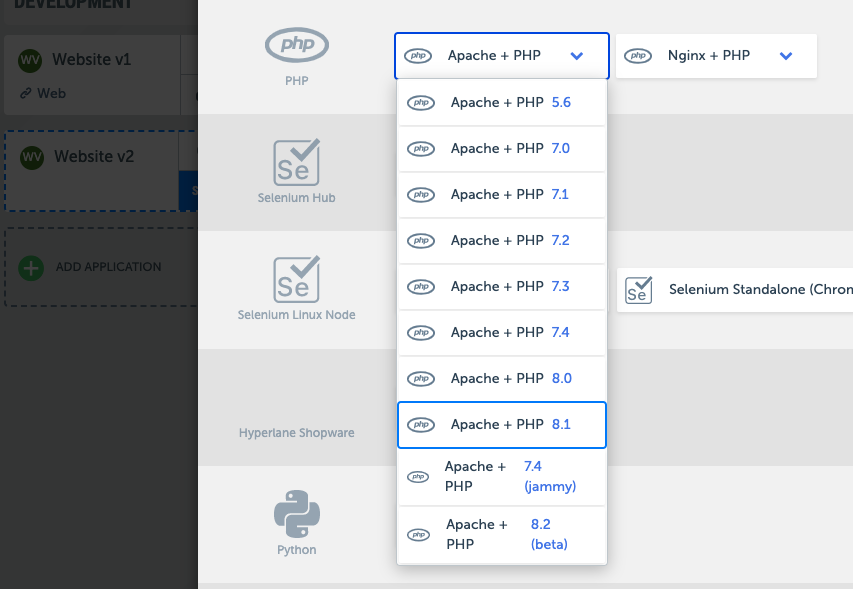Click the large PHP logo icon

pos(296,45)
